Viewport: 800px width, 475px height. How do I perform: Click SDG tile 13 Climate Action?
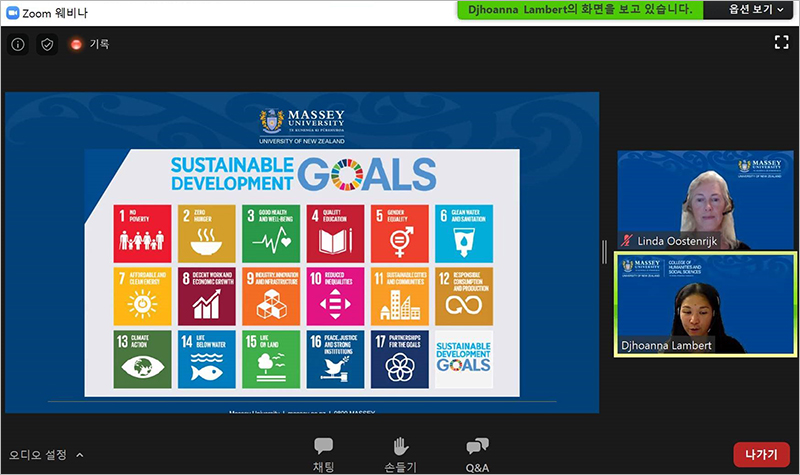tap(142, 359)
